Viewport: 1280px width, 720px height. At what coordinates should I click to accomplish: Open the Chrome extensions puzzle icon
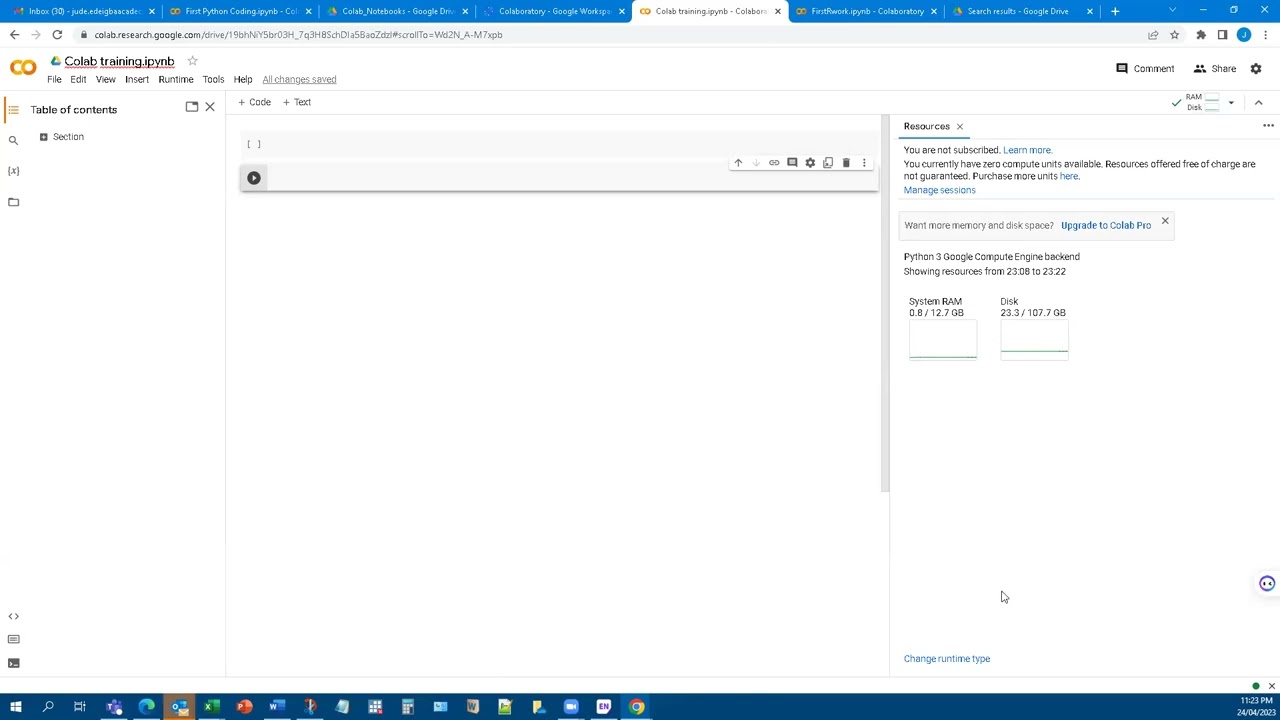pos(1200,34)
